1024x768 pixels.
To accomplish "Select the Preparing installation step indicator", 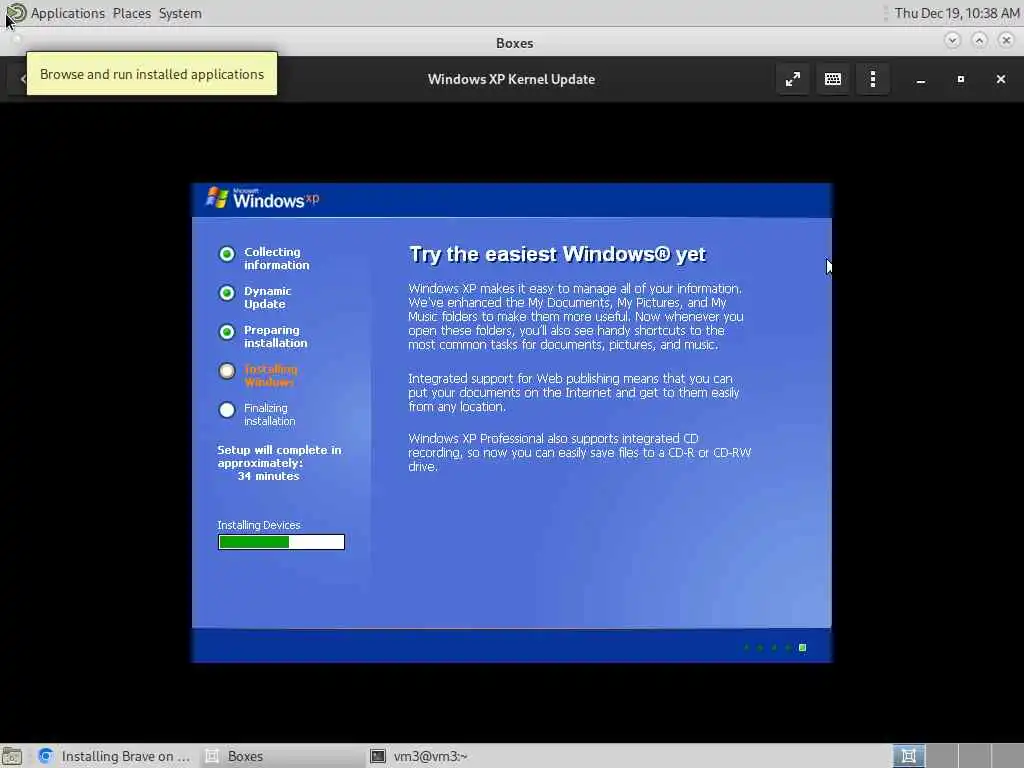I will pos(227,332).
